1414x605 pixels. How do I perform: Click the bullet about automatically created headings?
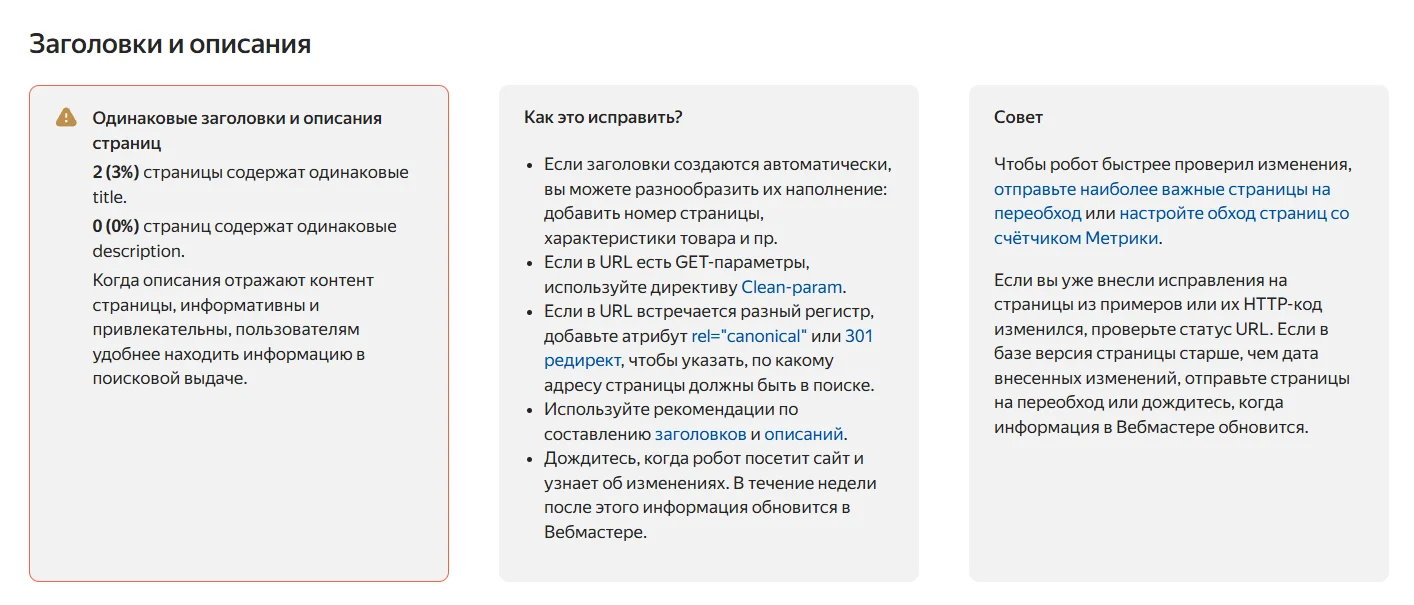point(716,201)
